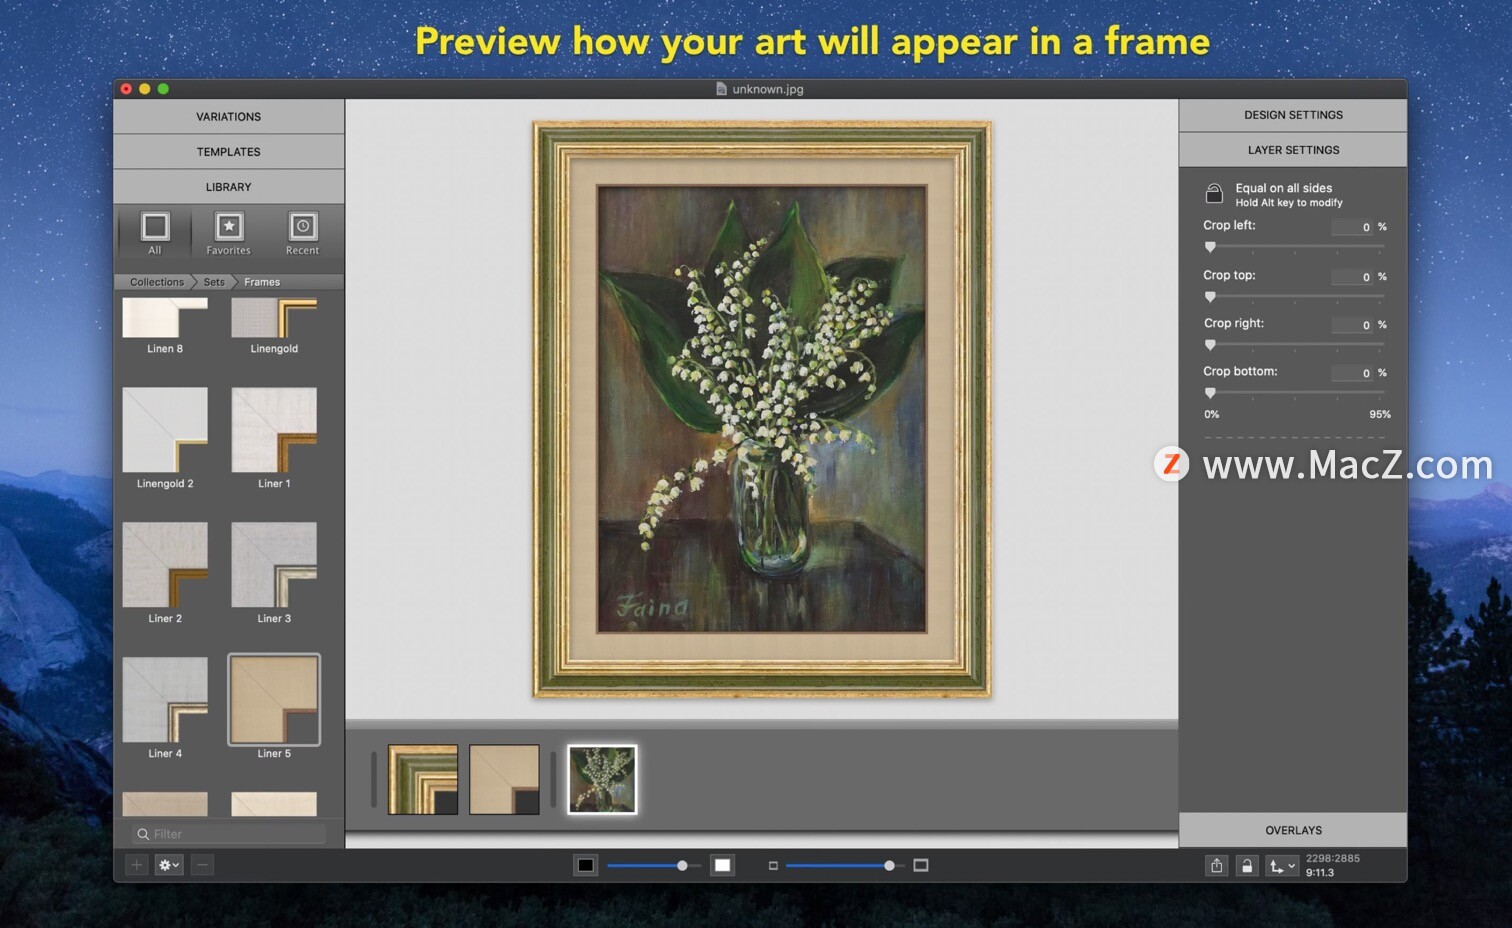Select the beige liner layer thumbnail

tap(504, 779)
